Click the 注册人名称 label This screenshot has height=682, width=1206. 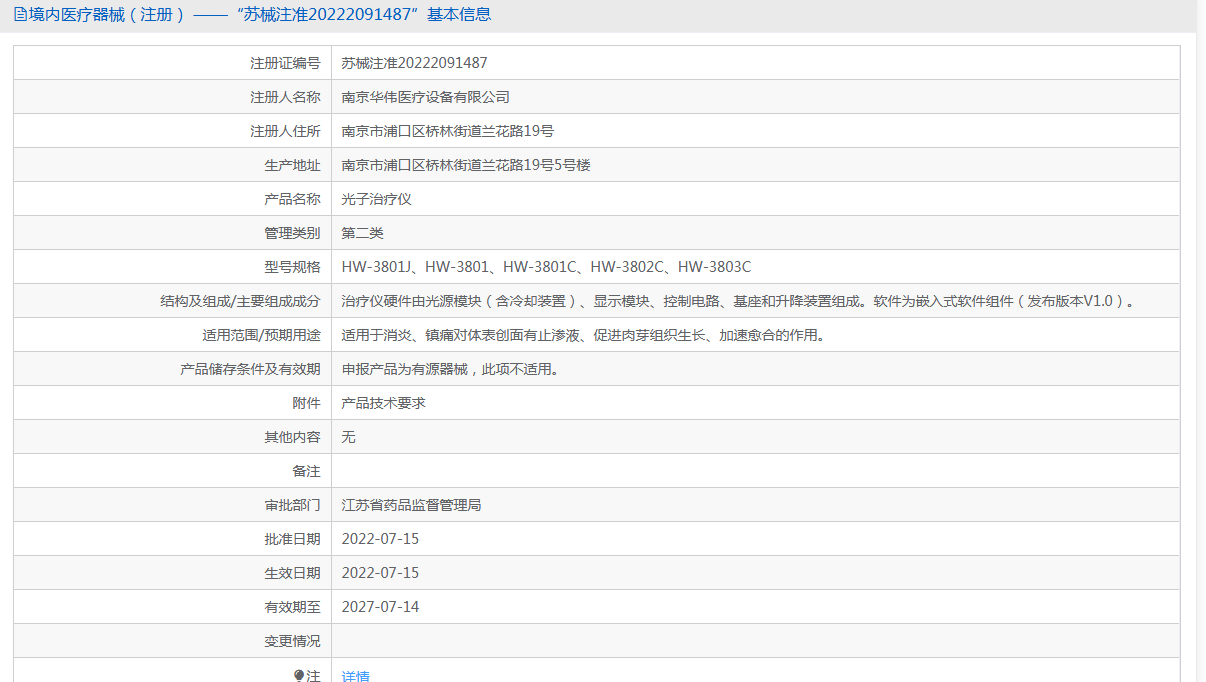tap(285, 97)
